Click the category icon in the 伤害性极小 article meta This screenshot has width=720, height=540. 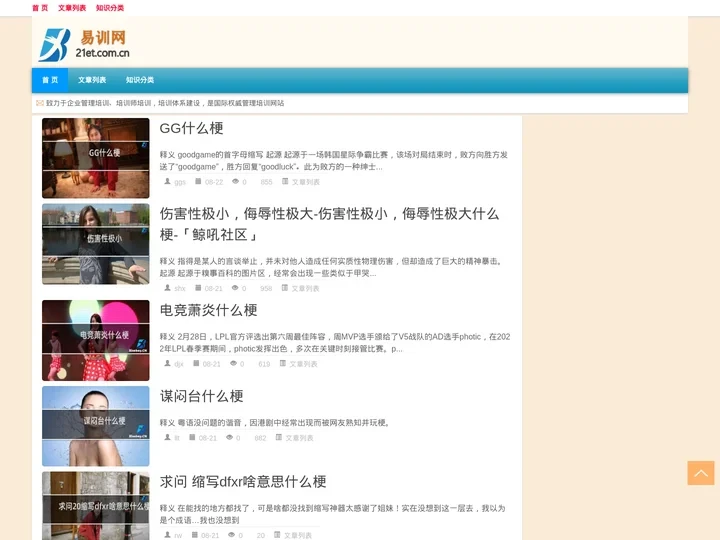(x=285, y=288)
